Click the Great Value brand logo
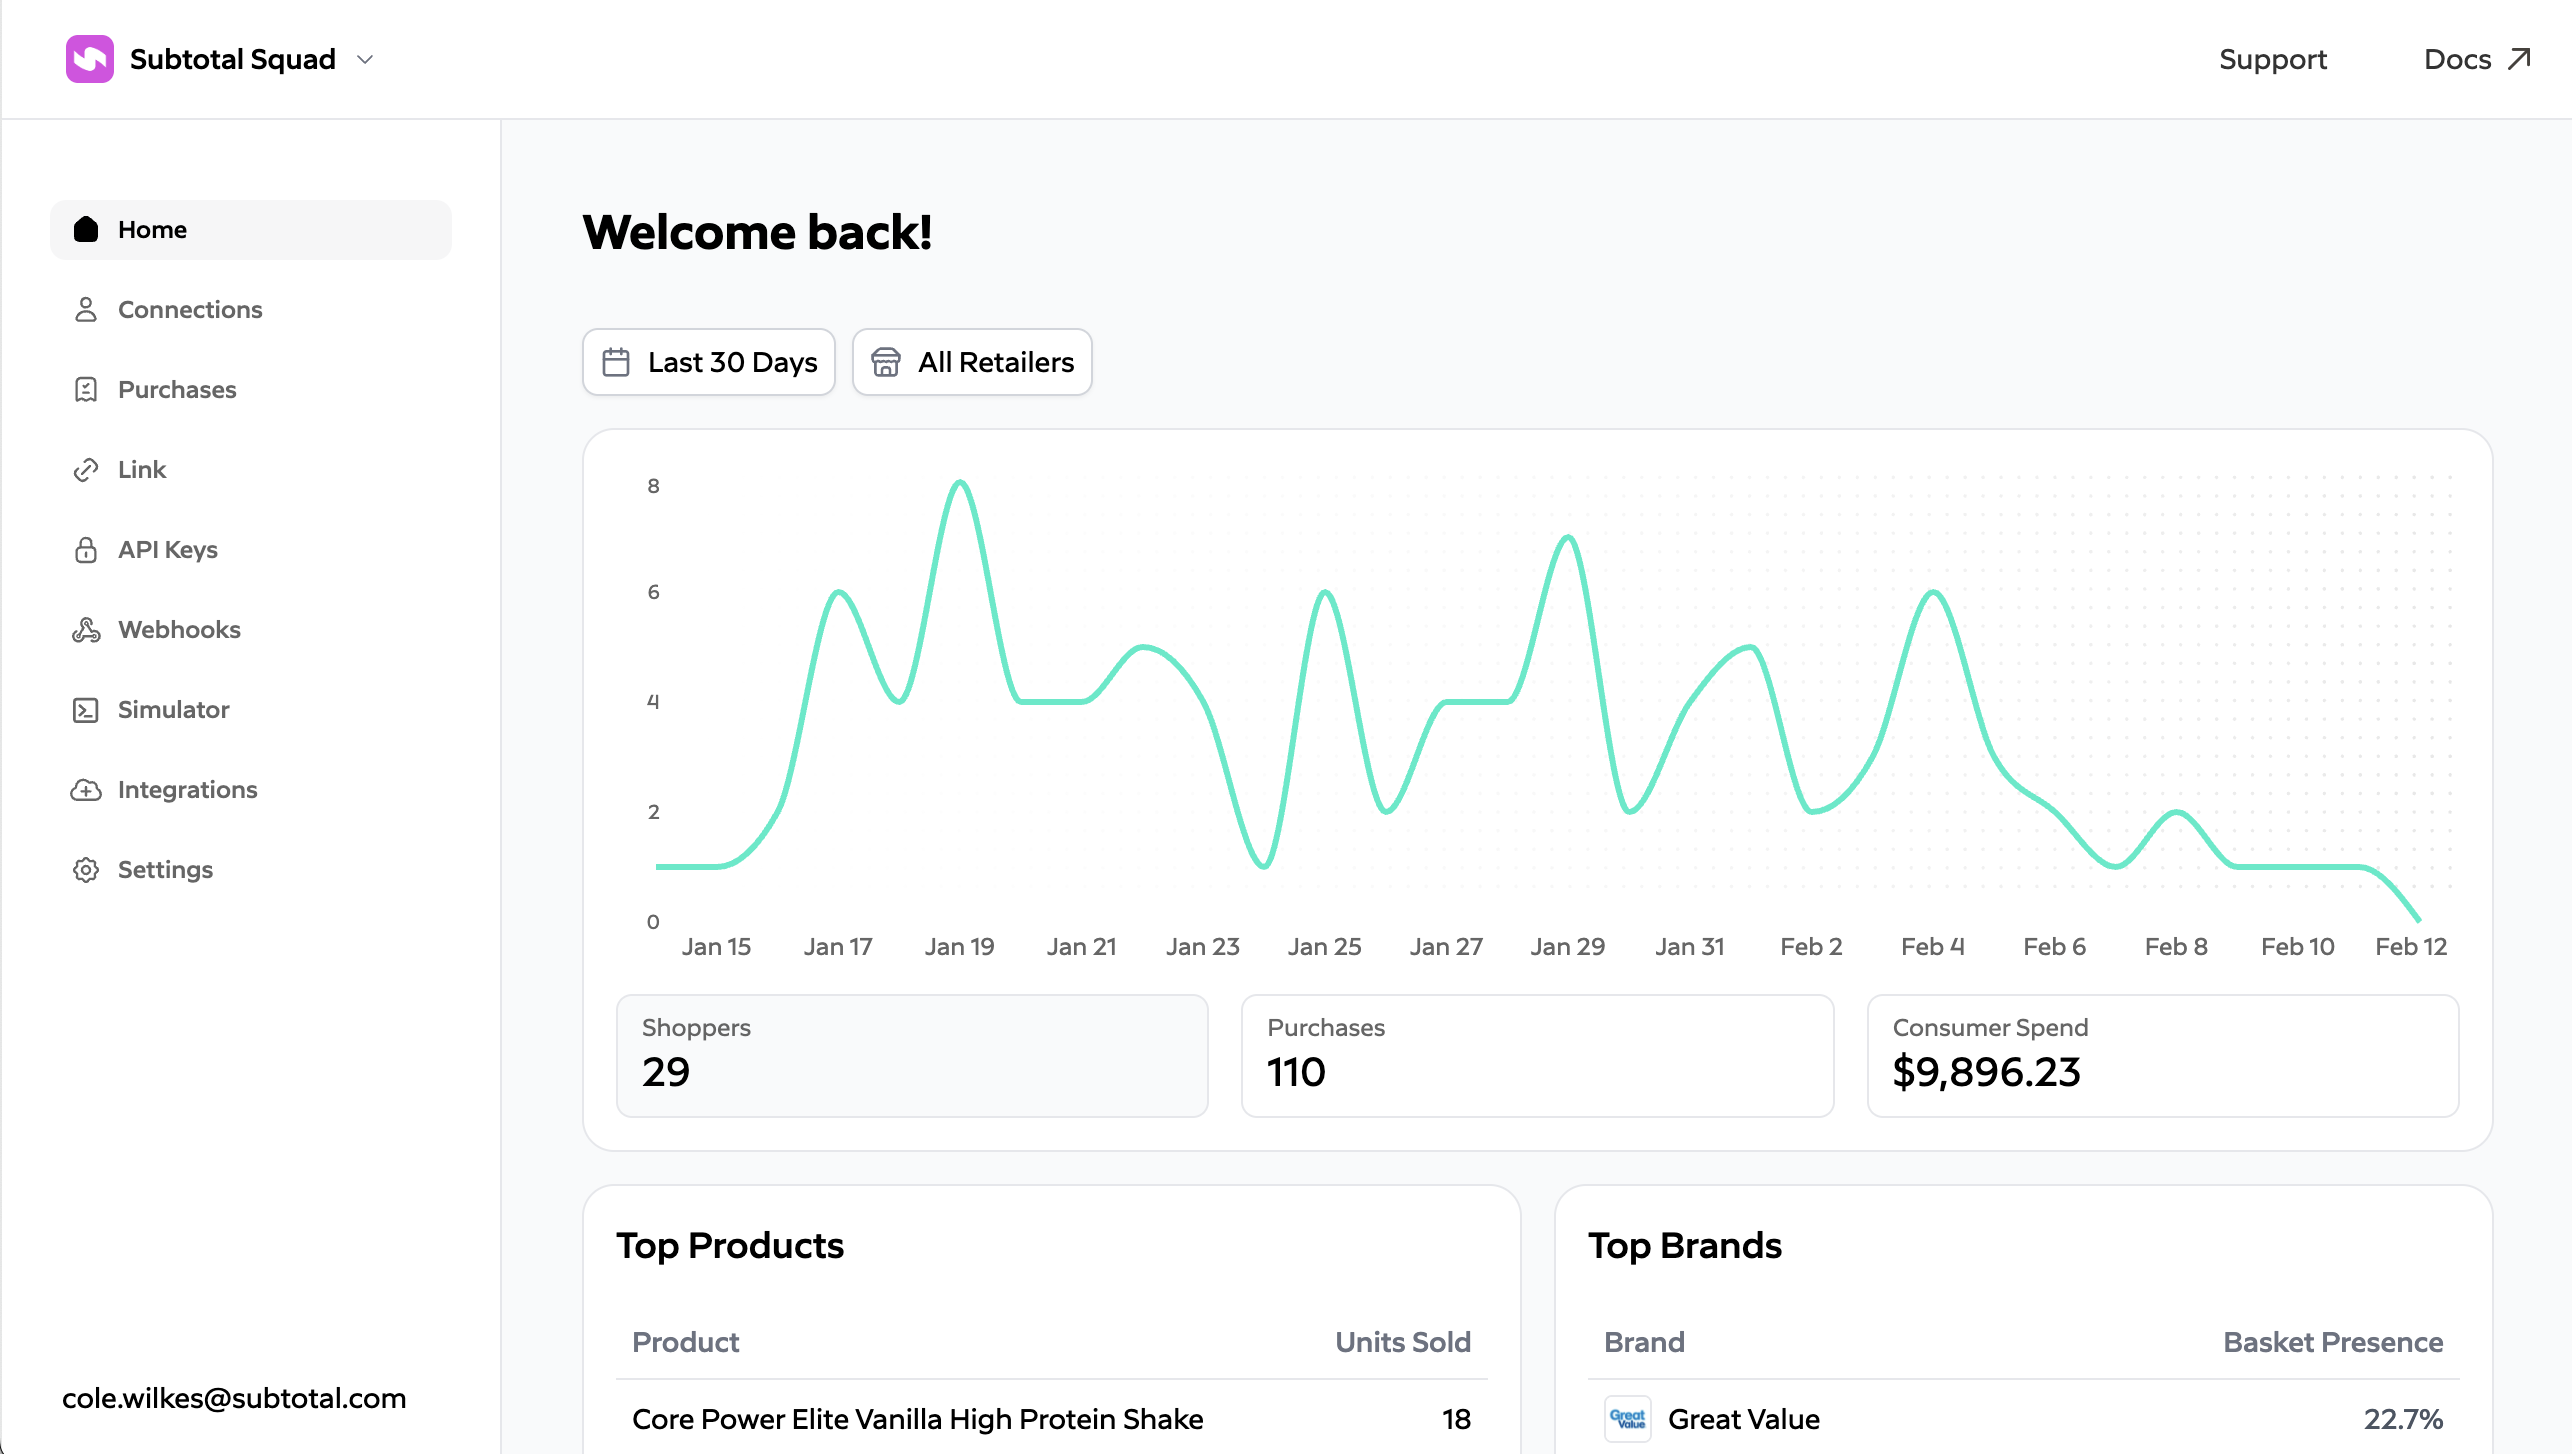2572x1454 pixels. tap(1627, 1419)
